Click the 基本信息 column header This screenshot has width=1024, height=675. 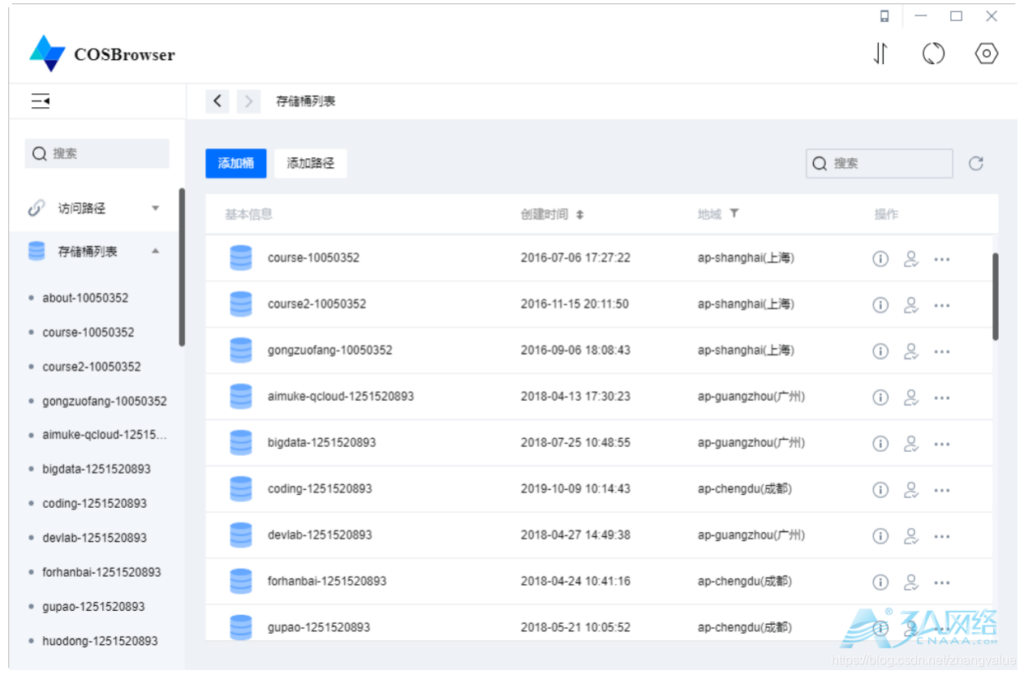click(248, 214)
